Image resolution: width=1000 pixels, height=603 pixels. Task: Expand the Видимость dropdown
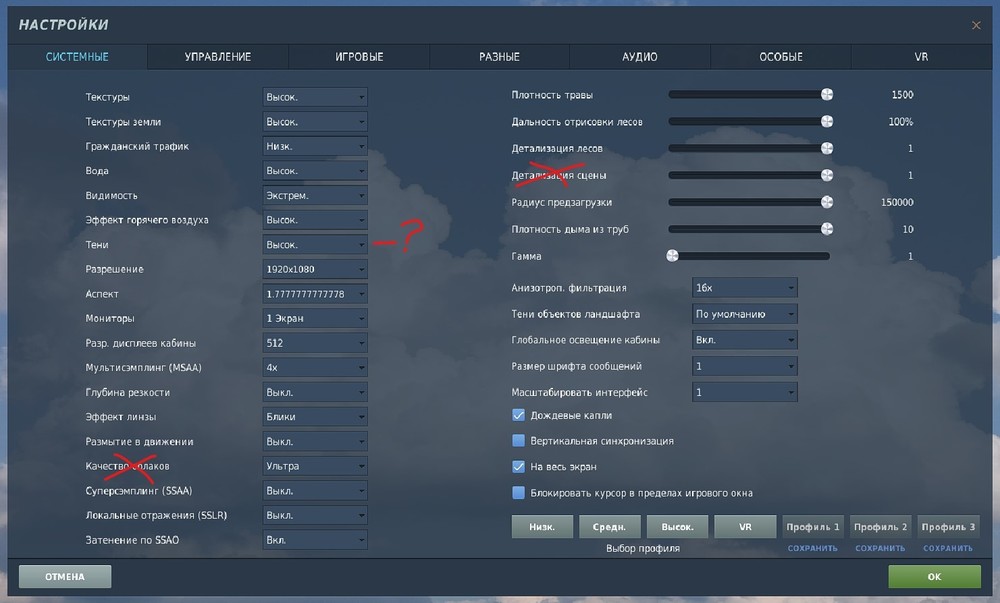pyautogui.click(x=314, y=195)
